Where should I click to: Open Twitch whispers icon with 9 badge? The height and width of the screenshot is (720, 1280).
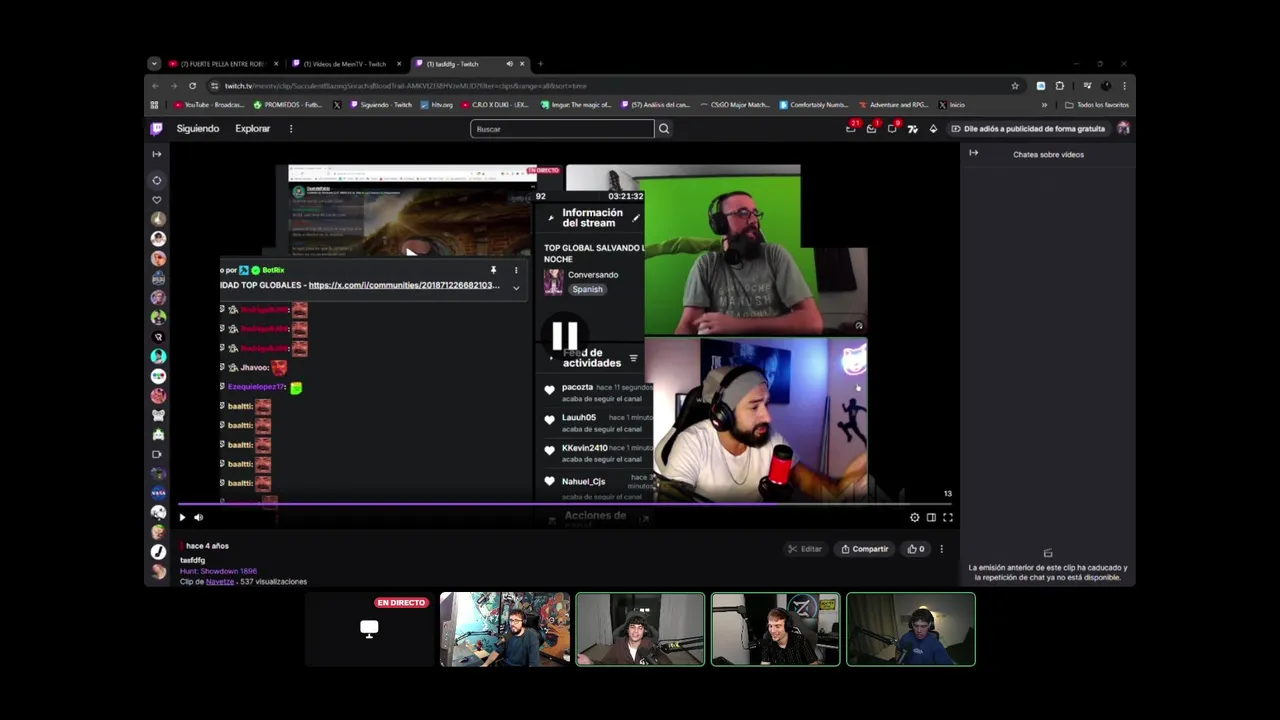coord(892,128)
